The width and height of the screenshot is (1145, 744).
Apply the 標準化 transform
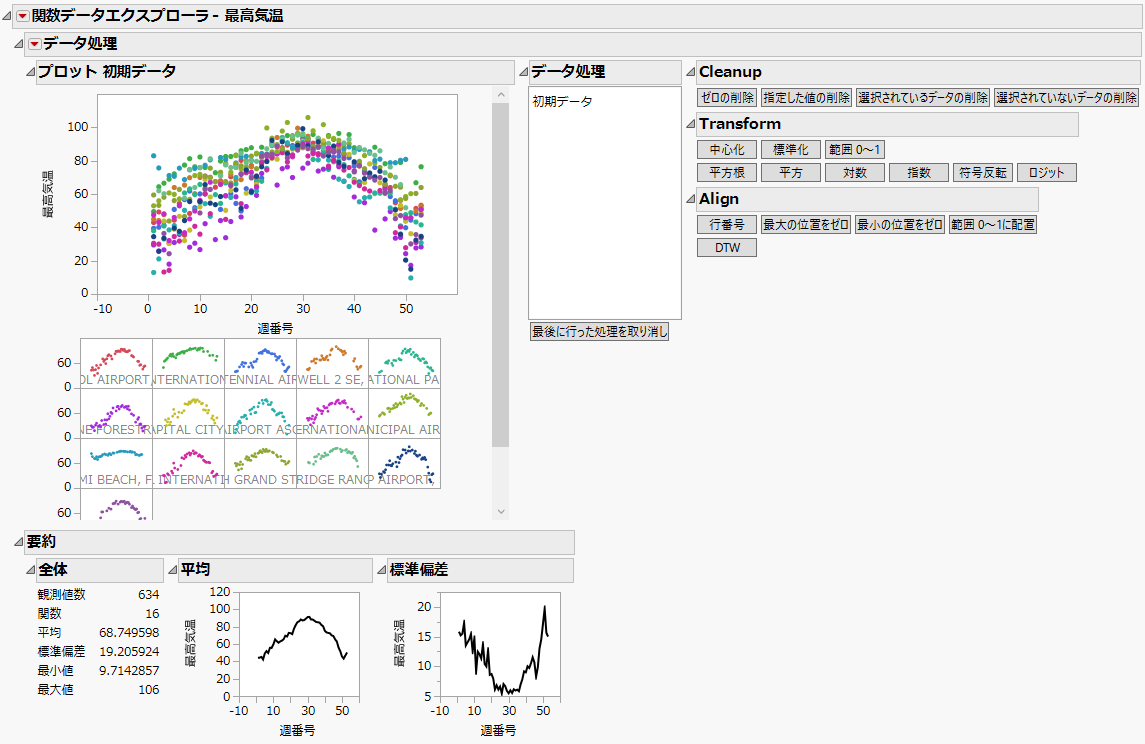click(790, 149)
